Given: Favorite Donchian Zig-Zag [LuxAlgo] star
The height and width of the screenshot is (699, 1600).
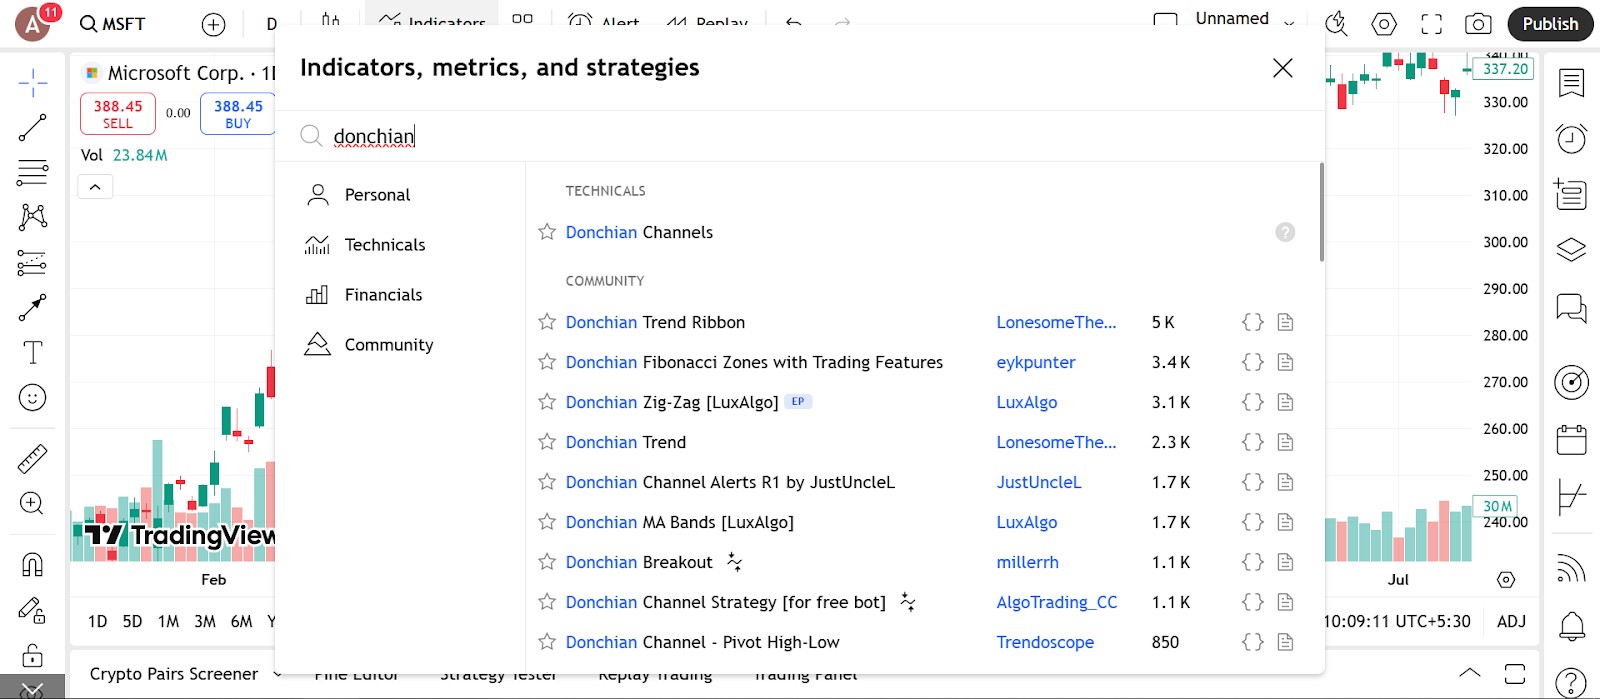Looking at the screenshot, I should (547, 402).
